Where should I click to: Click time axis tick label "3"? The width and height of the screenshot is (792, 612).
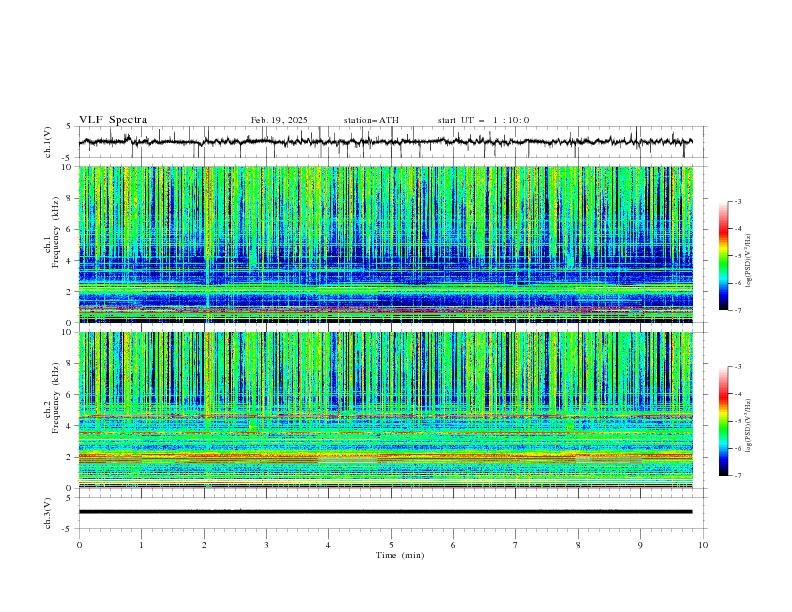click(266, 545)
